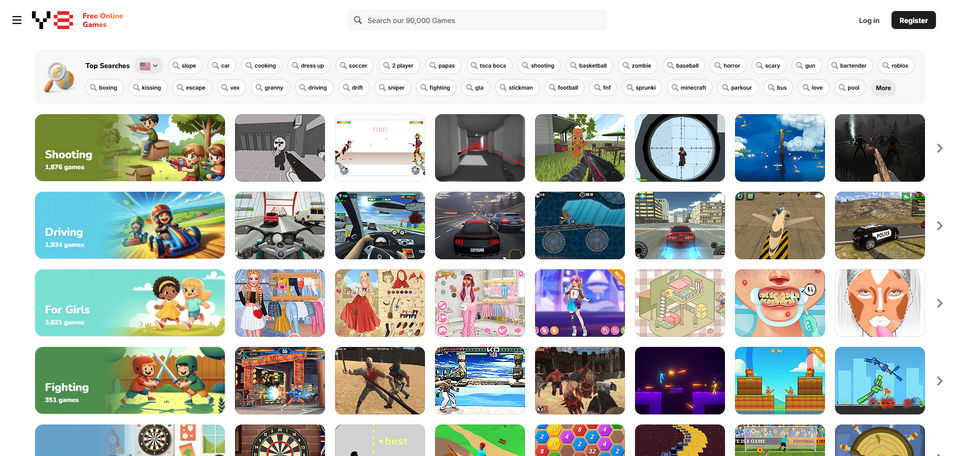Open the Driving category banner
Viewport: 960px width, 456px height.
click(130, 225)
